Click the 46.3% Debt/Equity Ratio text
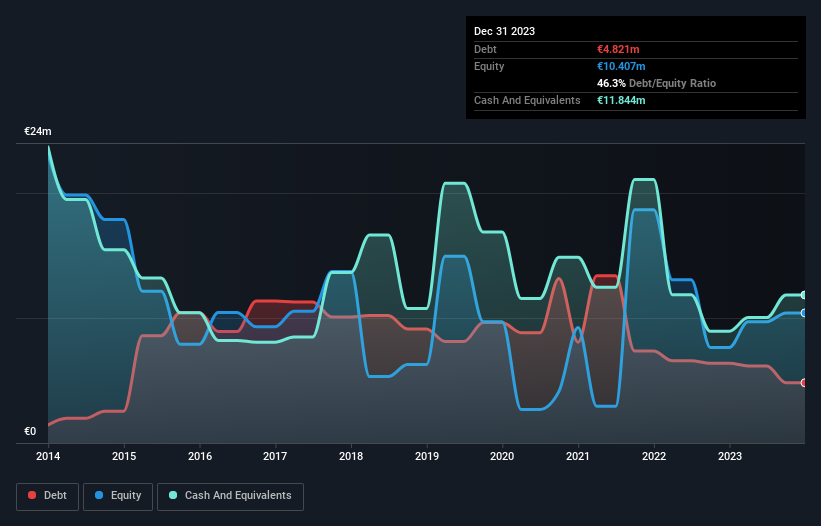 point(656,83)
